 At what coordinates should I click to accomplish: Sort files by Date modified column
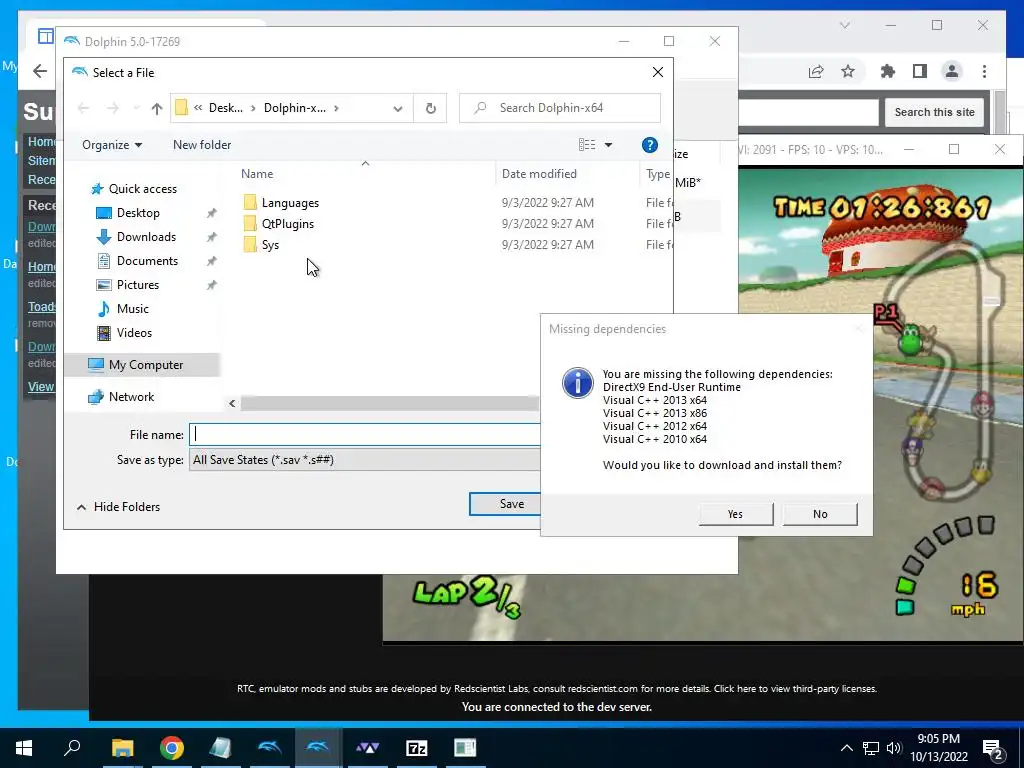(x=539, y=174)
